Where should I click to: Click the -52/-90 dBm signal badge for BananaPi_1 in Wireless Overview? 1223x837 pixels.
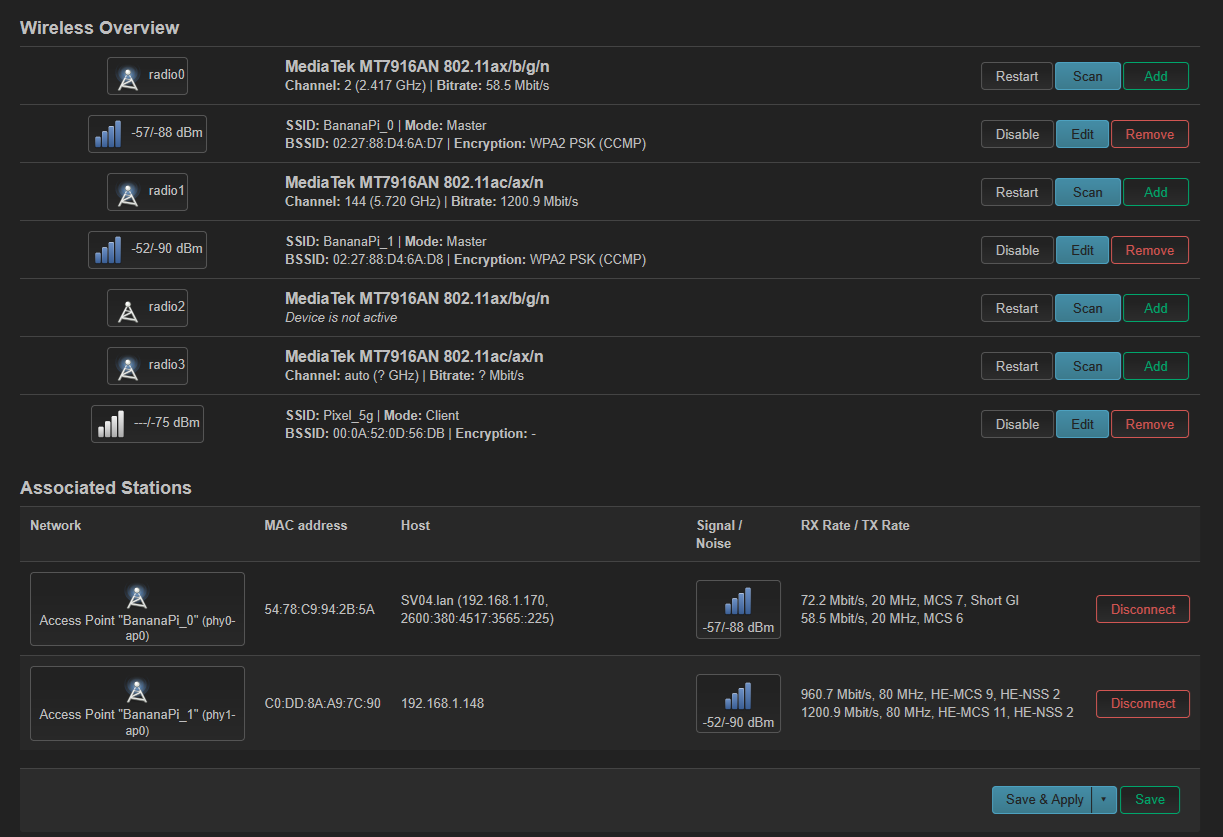point(147,250)
